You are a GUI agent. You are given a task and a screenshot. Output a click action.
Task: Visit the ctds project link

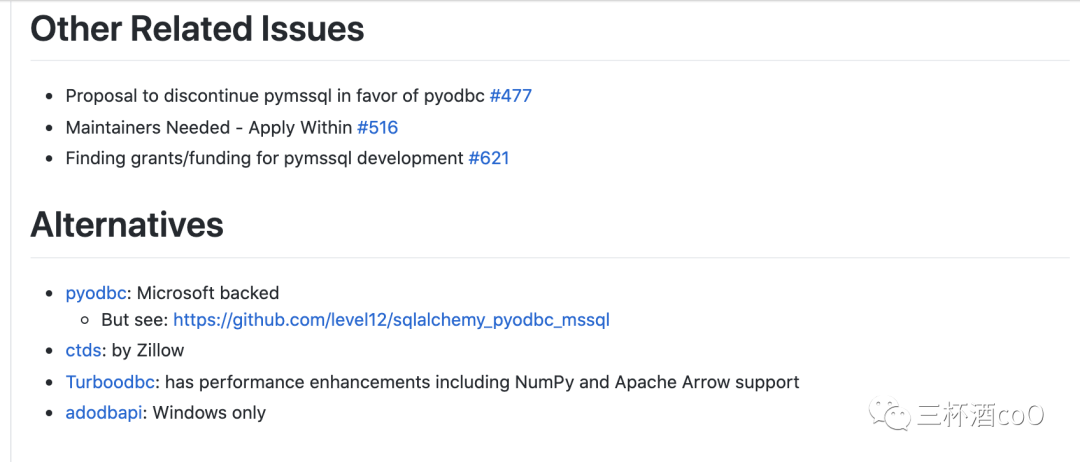83,350
